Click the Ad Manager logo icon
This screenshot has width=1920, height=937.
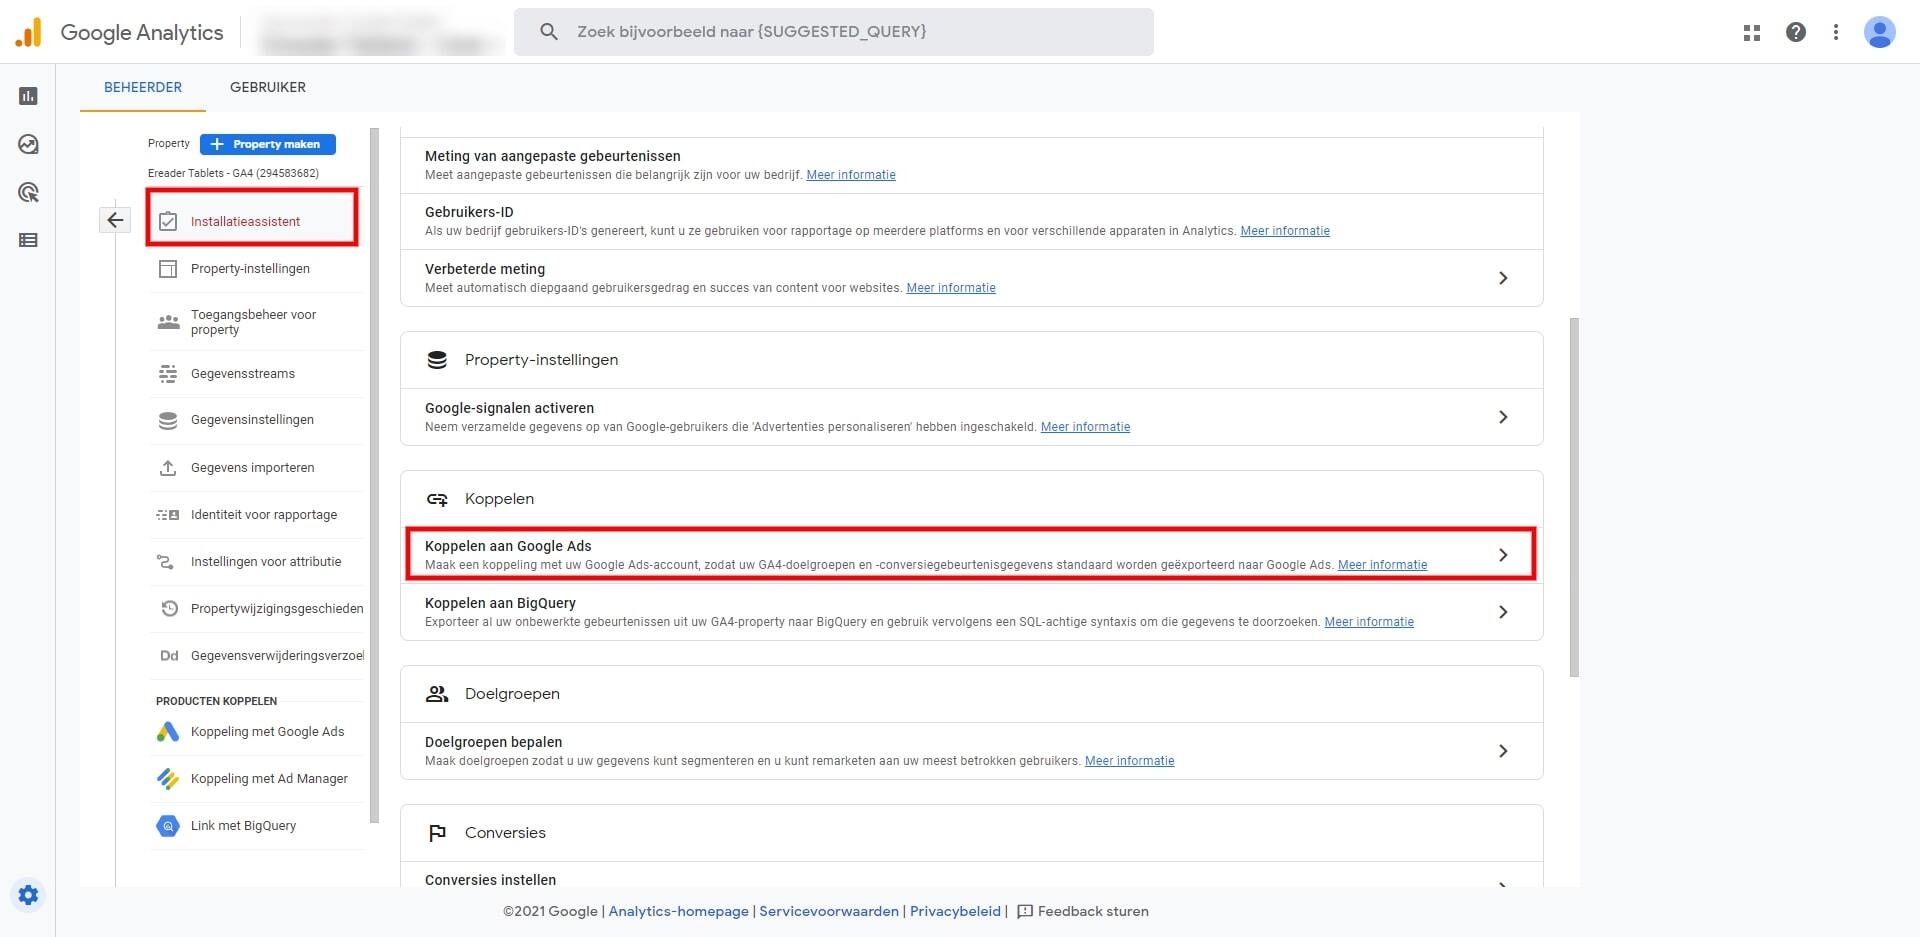click(x=168, y=779)
